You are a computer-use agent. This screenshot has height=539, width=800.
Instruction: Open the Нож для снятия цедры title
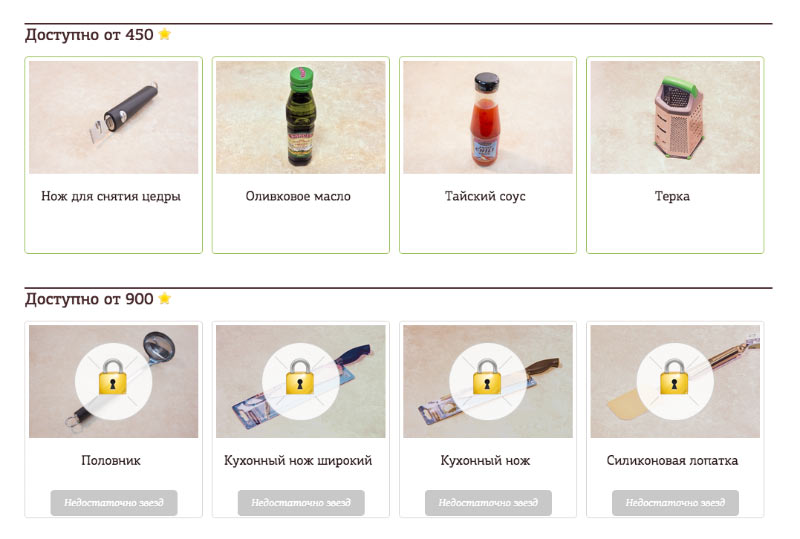[x=111, y=197]
